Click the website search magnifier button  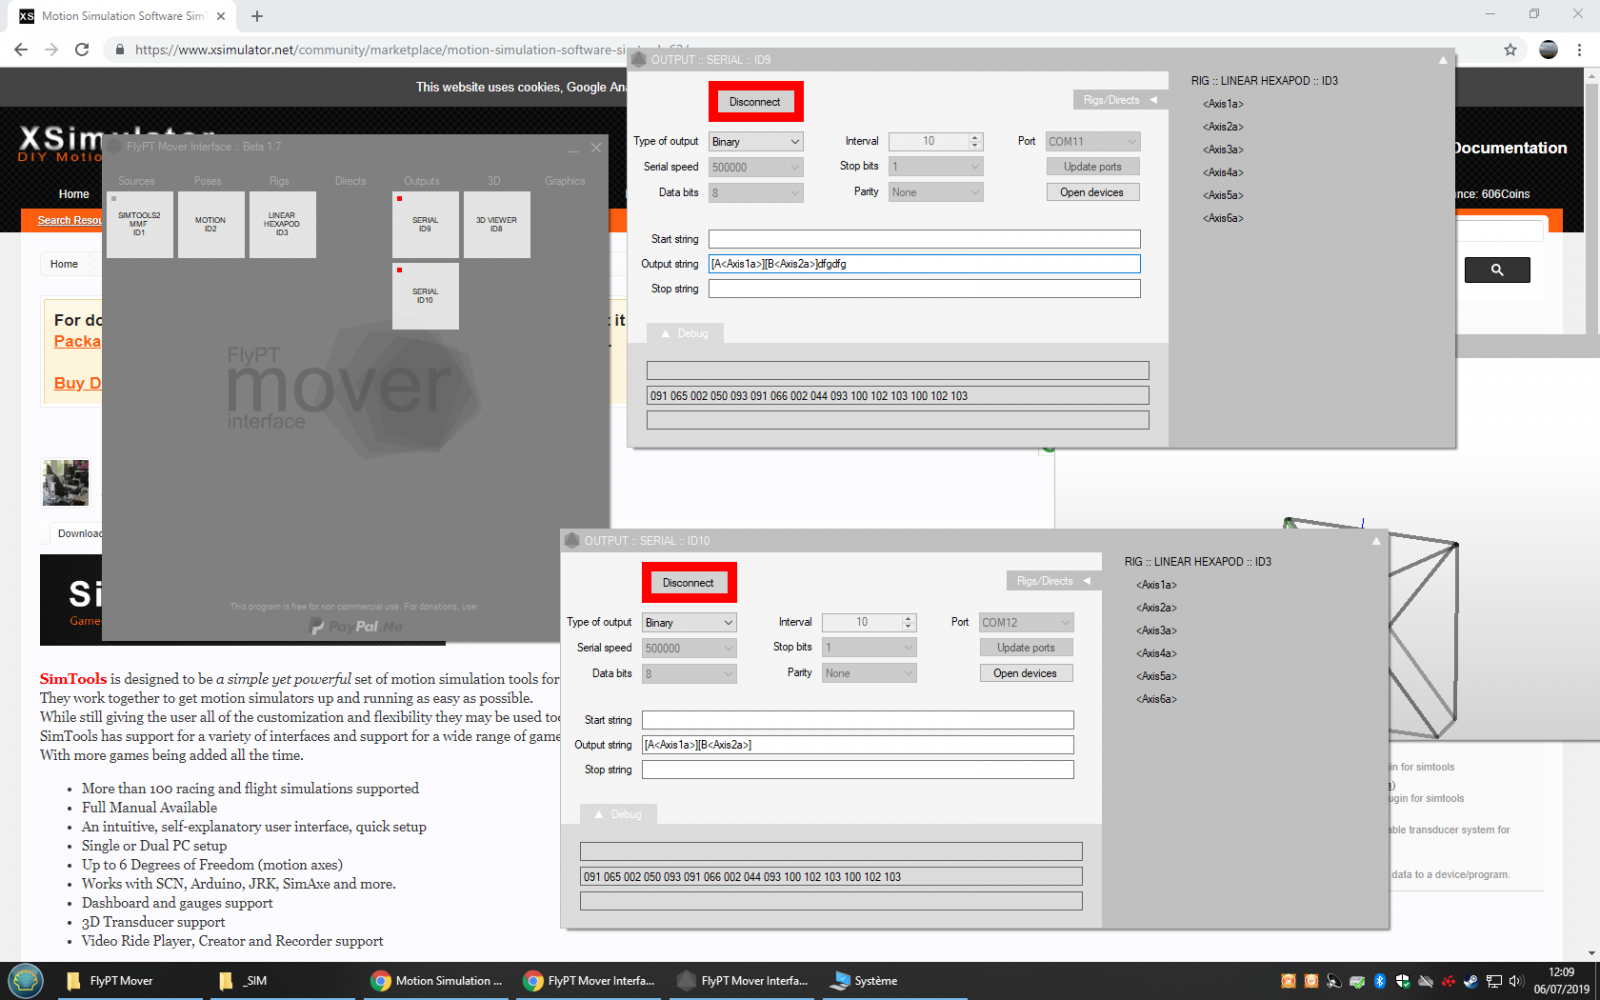1497,270
